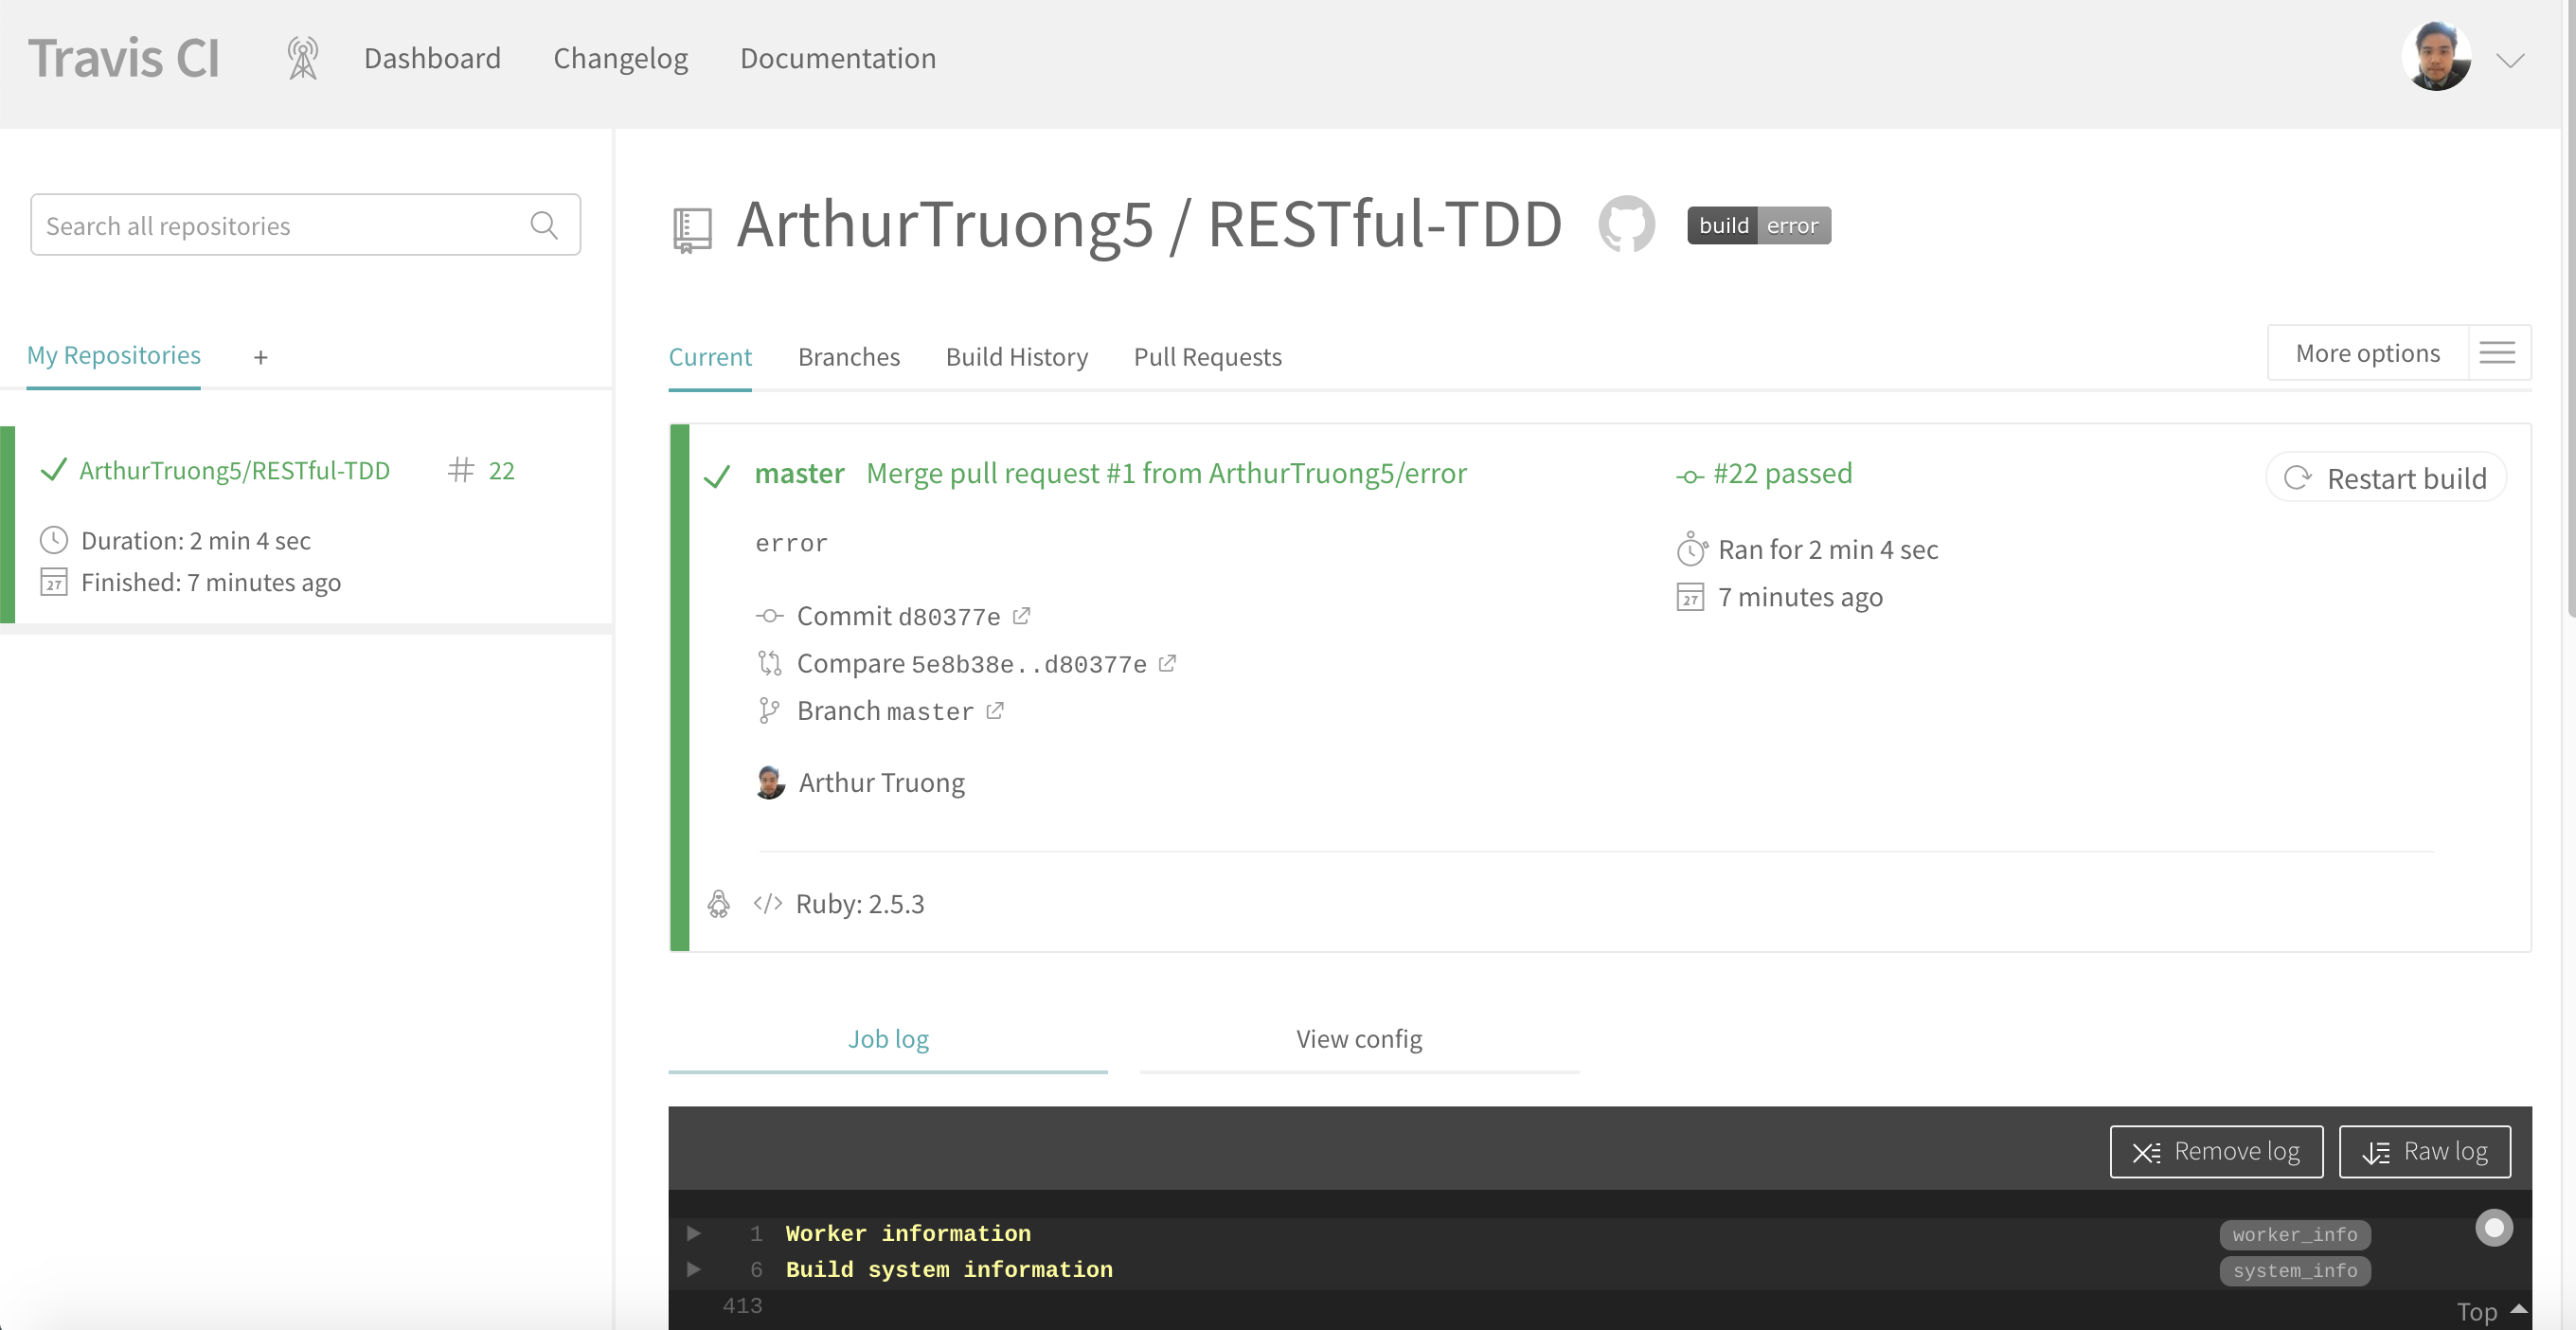Screen dimensions: 2576x1330
Task: Click the Linux penguin OS icon
Action: (718, 903)
